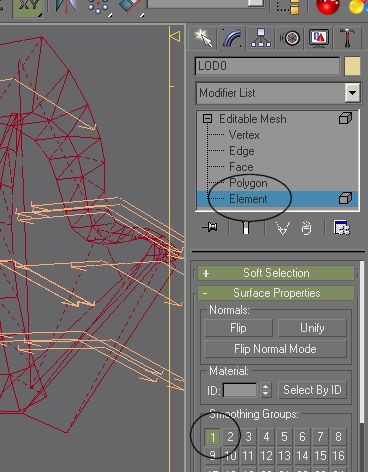
Task: Open the Hierarchy panel tab
Action: coord(261,38)
